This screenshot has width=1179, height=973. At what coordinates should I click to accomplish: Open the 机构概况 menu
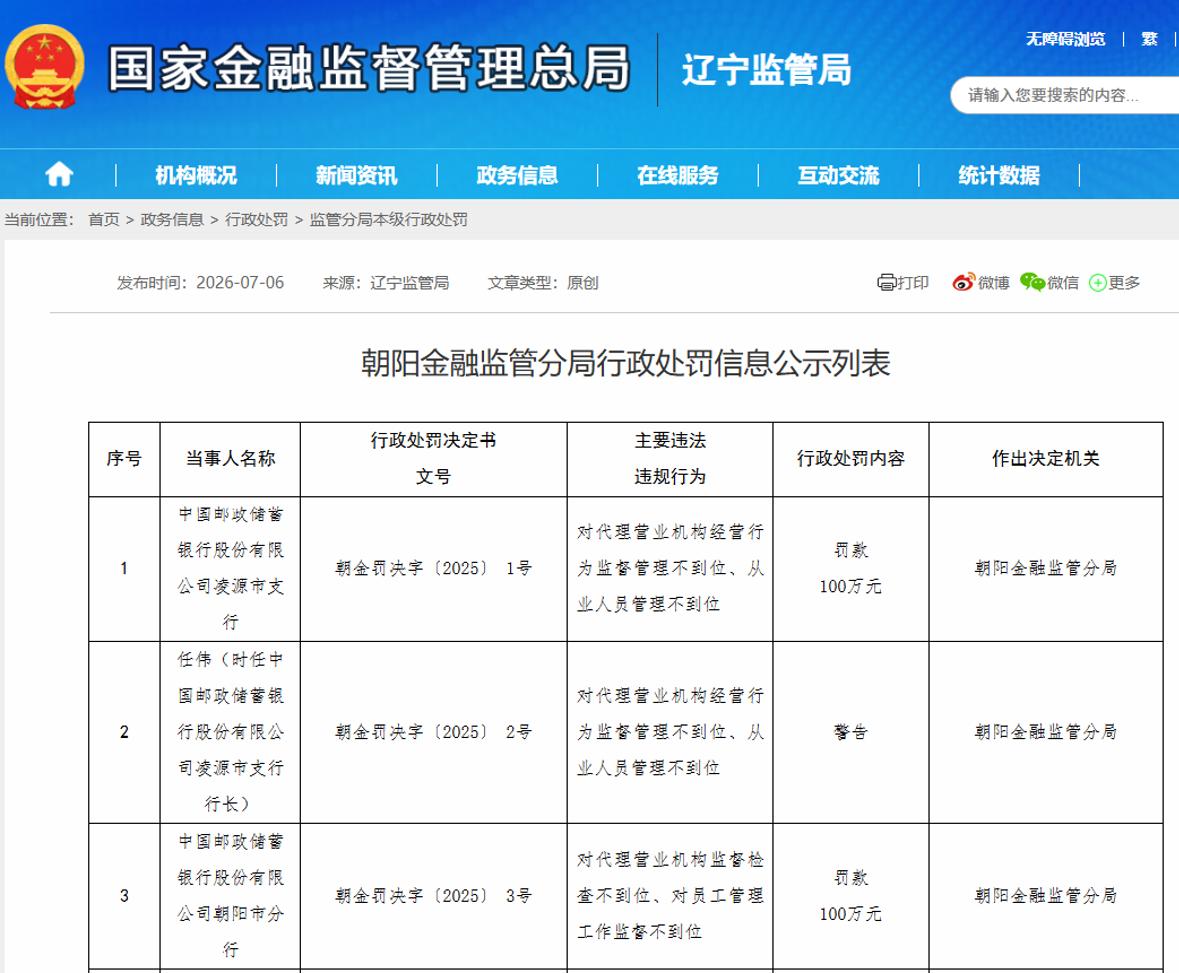196,175
